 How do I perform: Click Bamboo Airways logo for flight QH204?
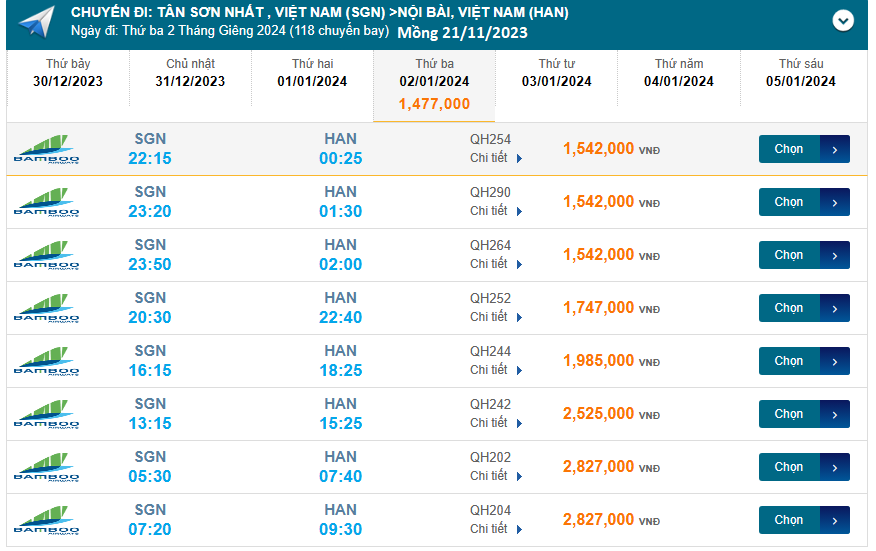(46, 520)
